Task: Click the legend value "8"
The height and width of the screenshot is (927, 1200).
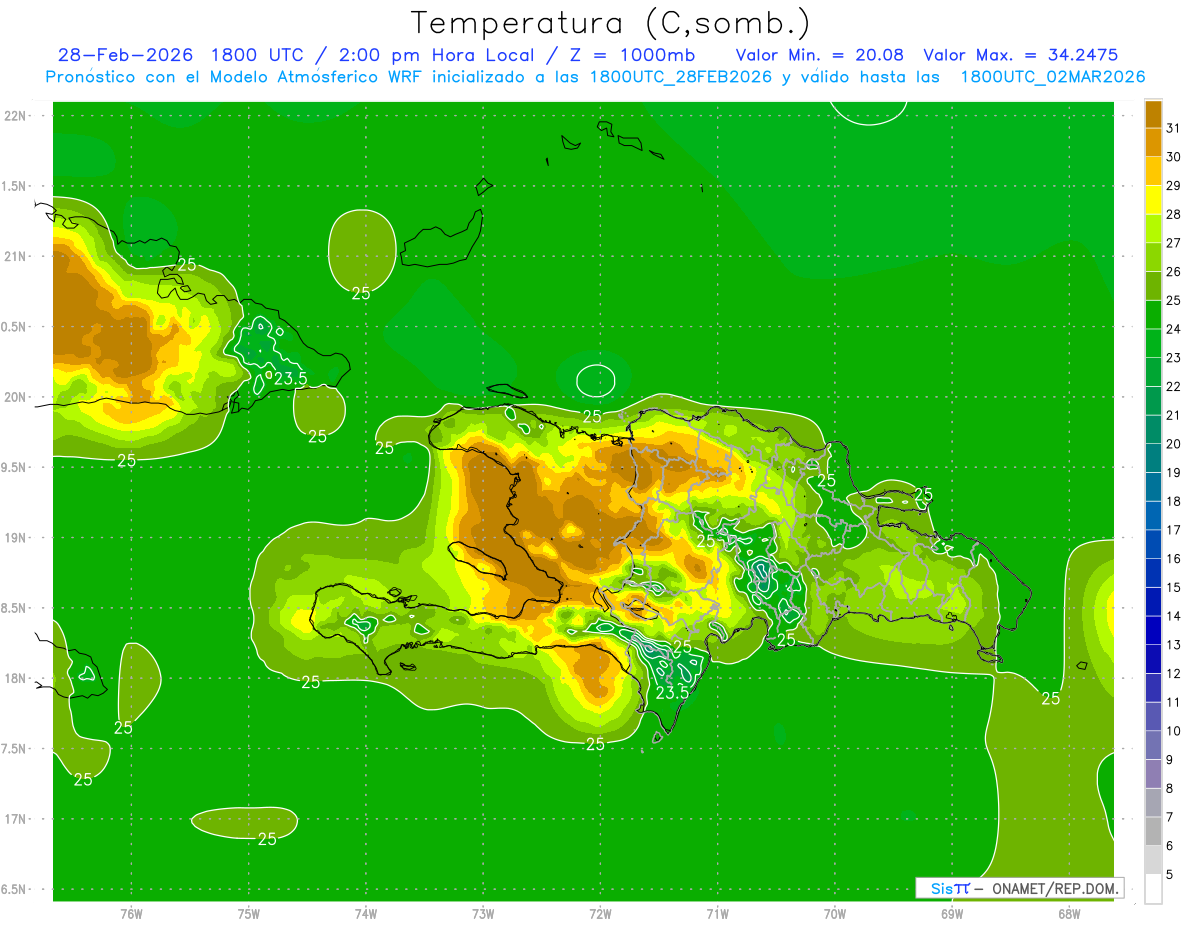Action: point(1170,788)
